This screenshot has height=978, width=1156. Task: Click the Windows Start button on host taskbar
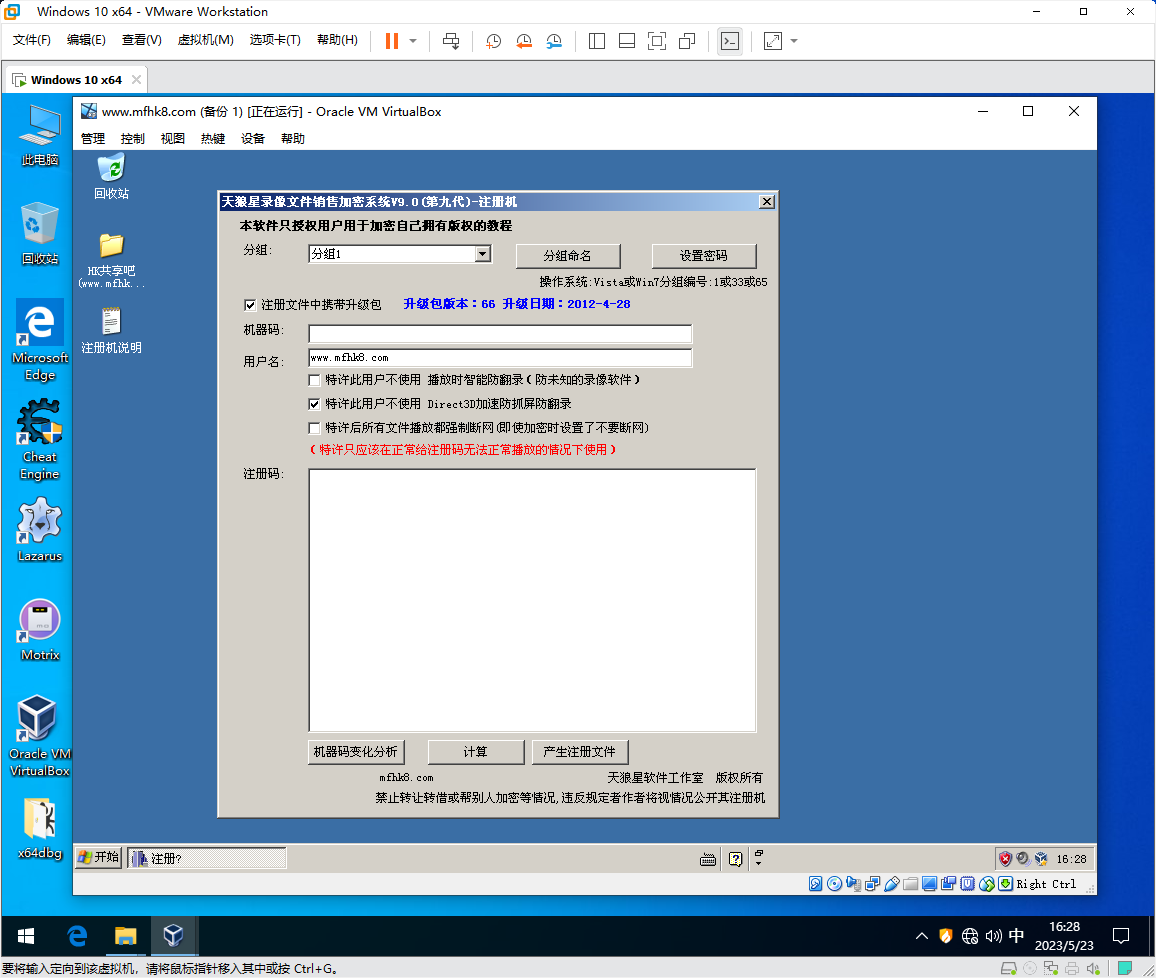coord(26,937)
